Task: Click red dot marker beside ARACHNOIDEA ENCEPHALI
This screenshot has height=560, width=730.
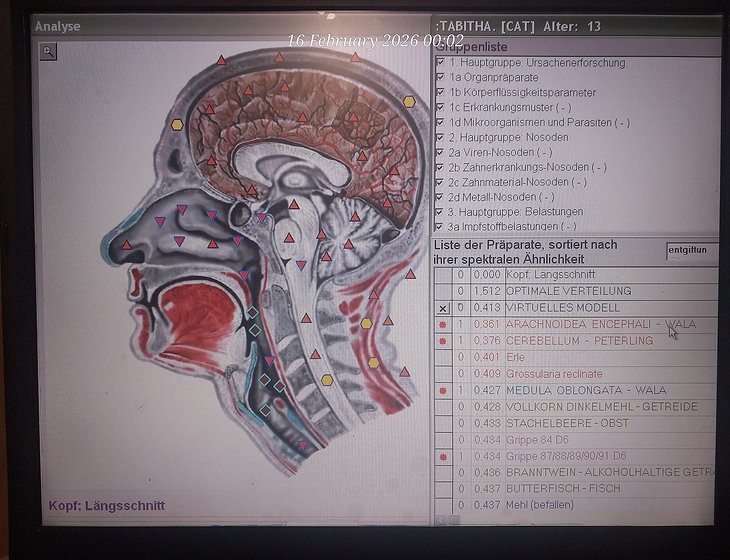Action: pos(442,325)
